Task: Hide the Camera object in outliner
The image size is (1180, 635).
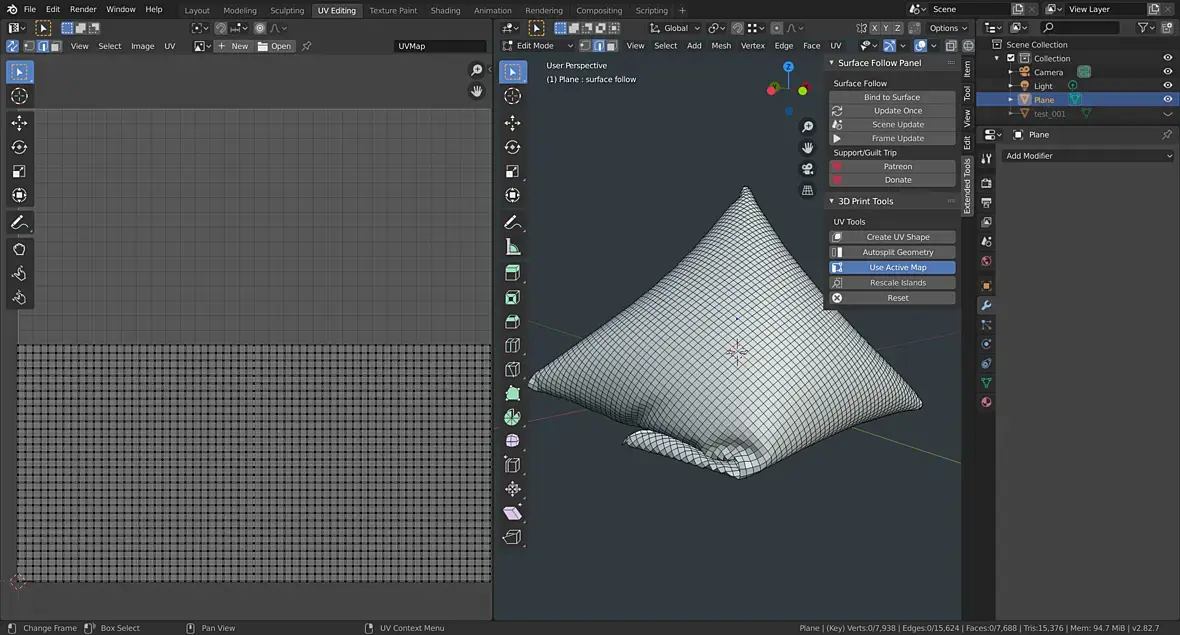Action: coord(1167,72)
